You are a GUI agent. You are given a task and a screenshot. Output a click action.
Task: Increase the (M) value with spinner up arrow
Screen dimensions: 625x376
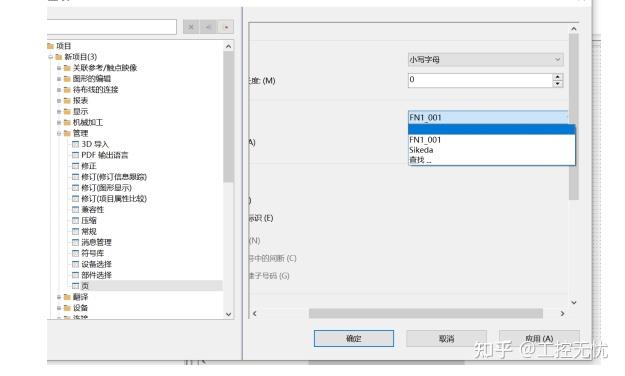(558, 77)
